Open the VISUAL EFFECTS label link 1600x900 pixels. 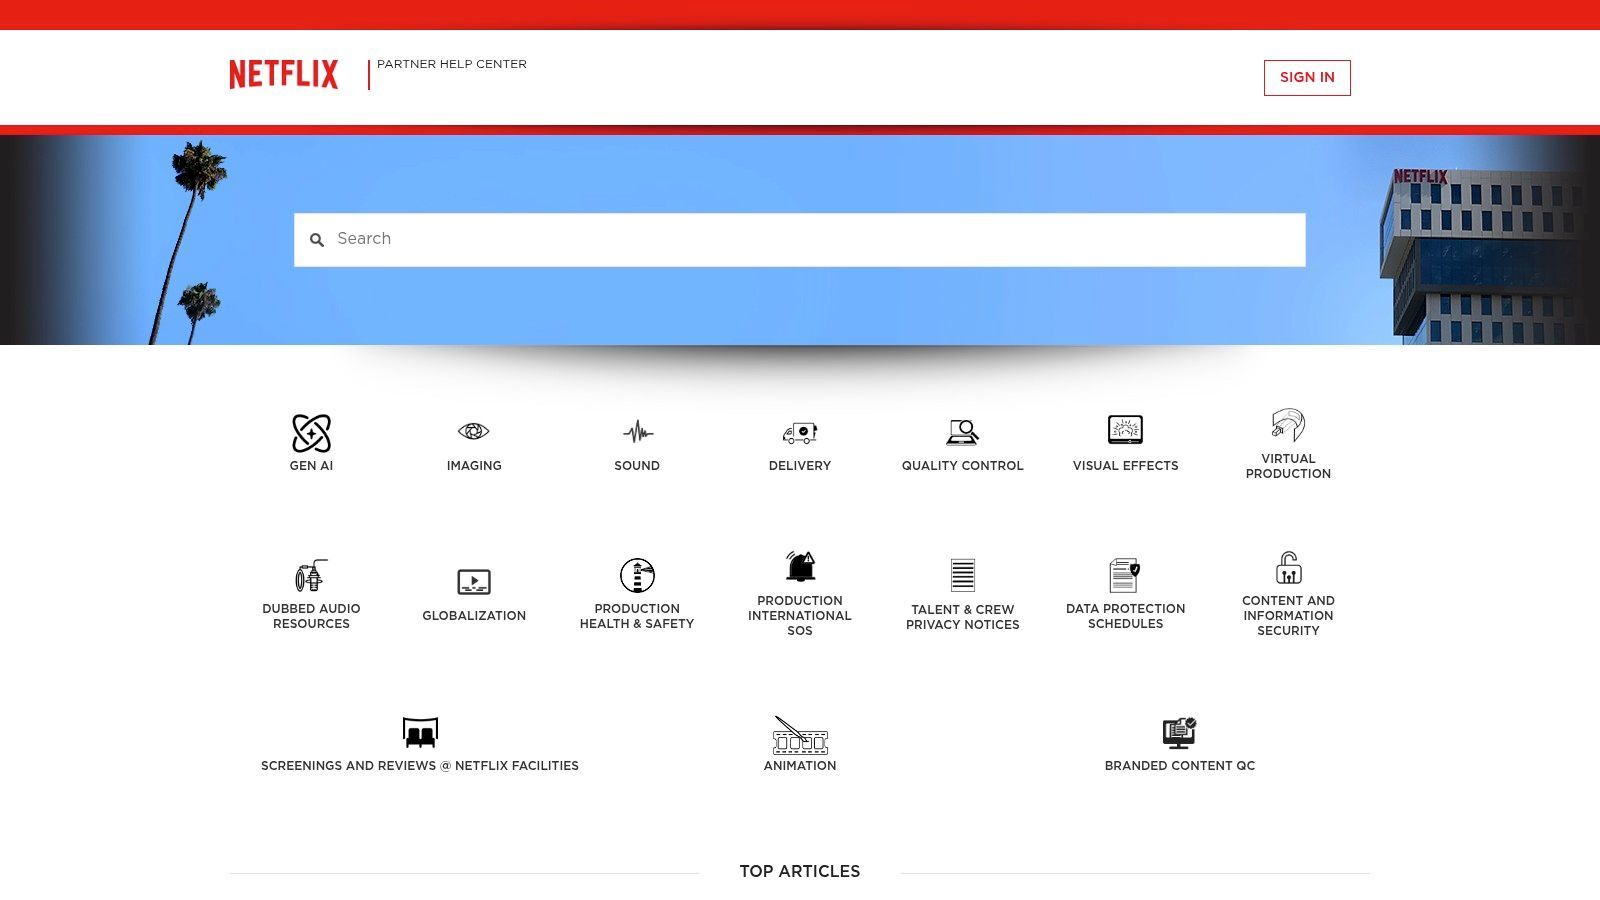[x=1125, y=466]
